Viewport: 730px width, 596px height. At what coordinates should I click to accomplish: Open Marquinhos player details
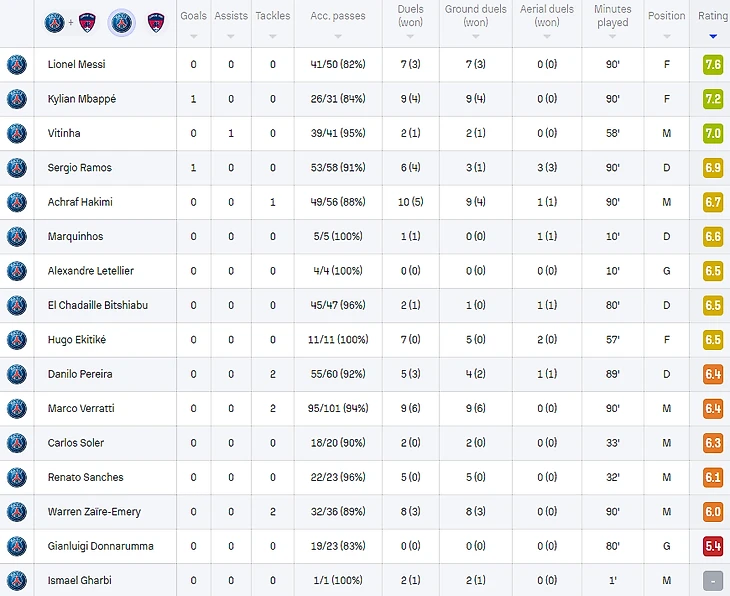(75, 237)
